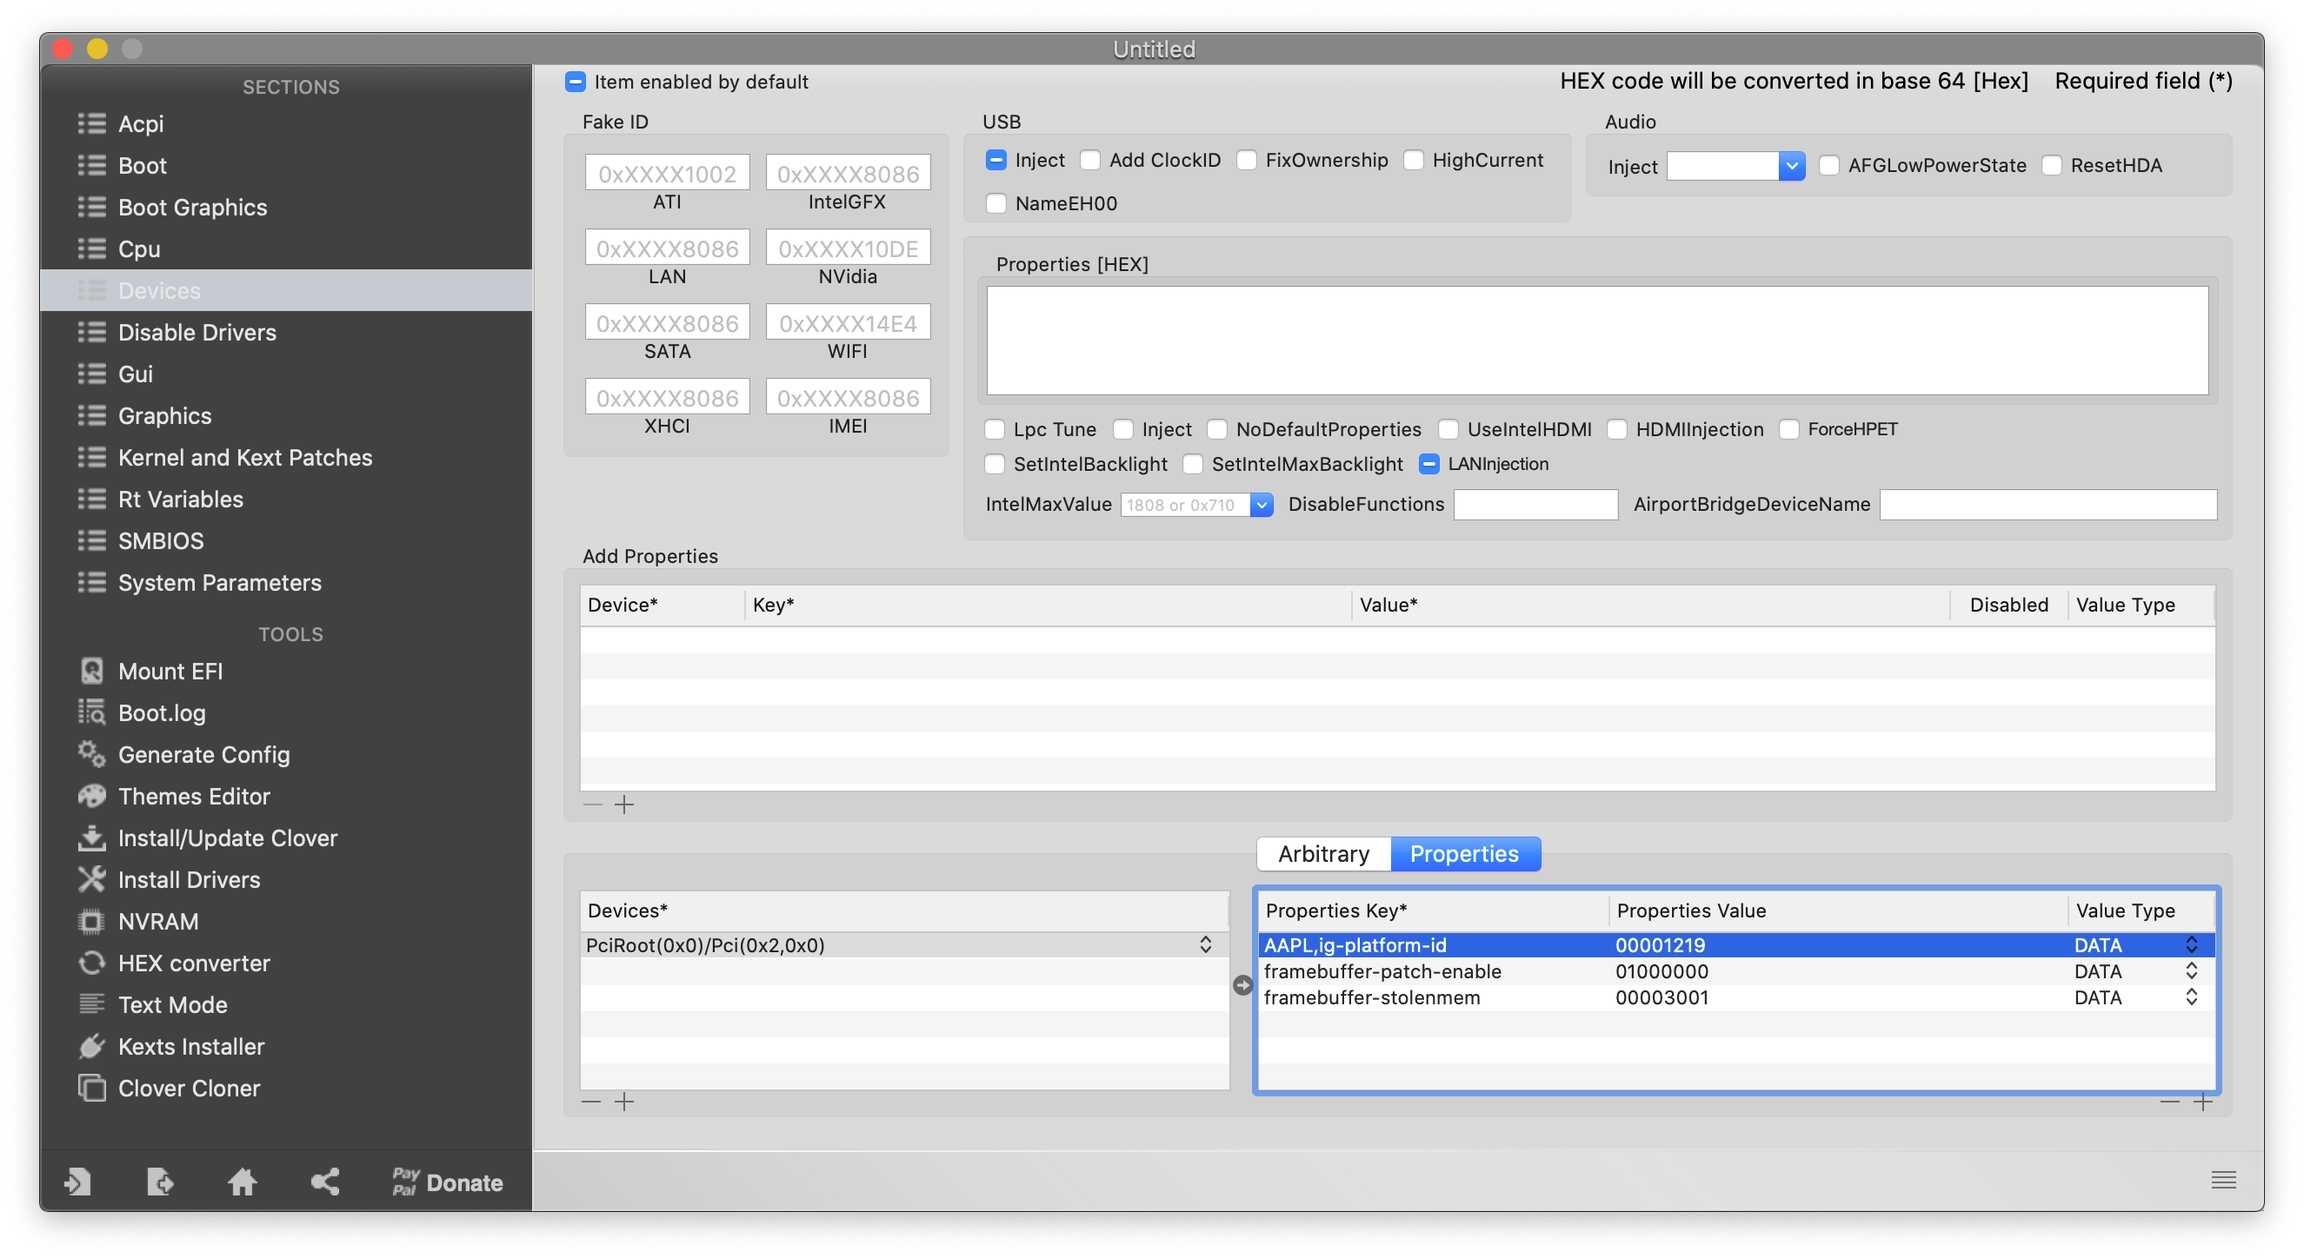Image resolution: width=2304 pixels, height=1258 pixels.
Task: Open Themes Editor palette icon
Action: [92, 796]
